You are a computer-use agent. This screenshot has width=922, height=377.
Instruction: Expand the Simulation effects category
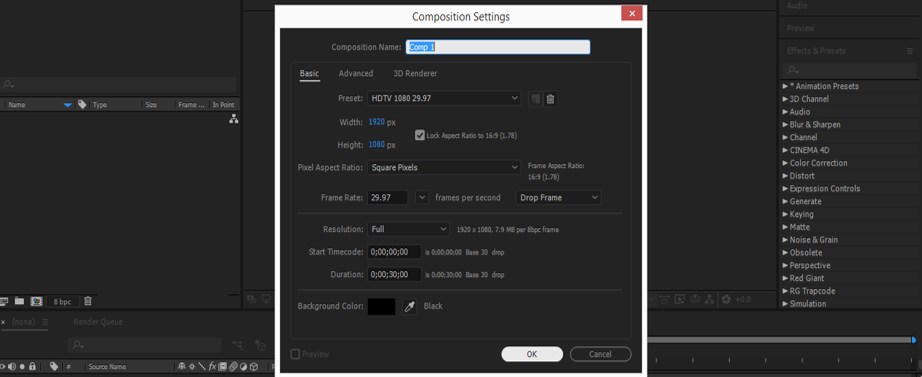[786, 303]
